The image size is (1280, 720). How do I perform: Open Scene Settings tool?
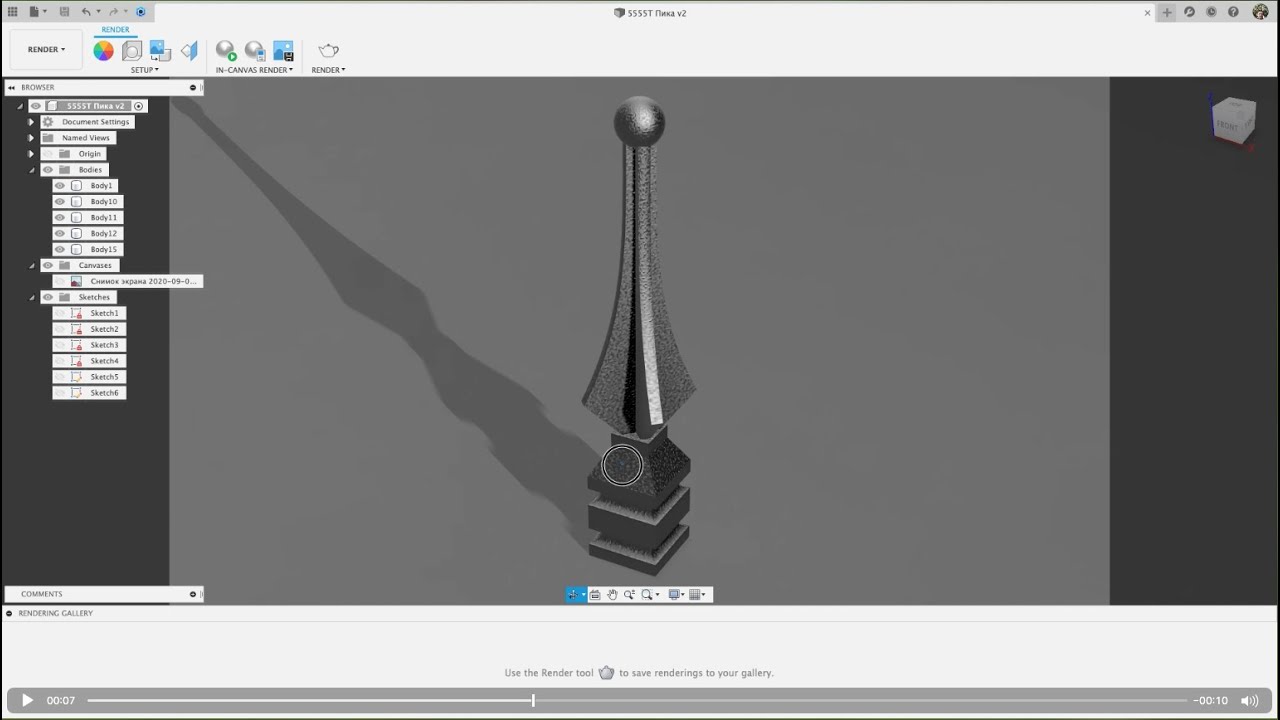pyautogui.click(x=132, y=51)
